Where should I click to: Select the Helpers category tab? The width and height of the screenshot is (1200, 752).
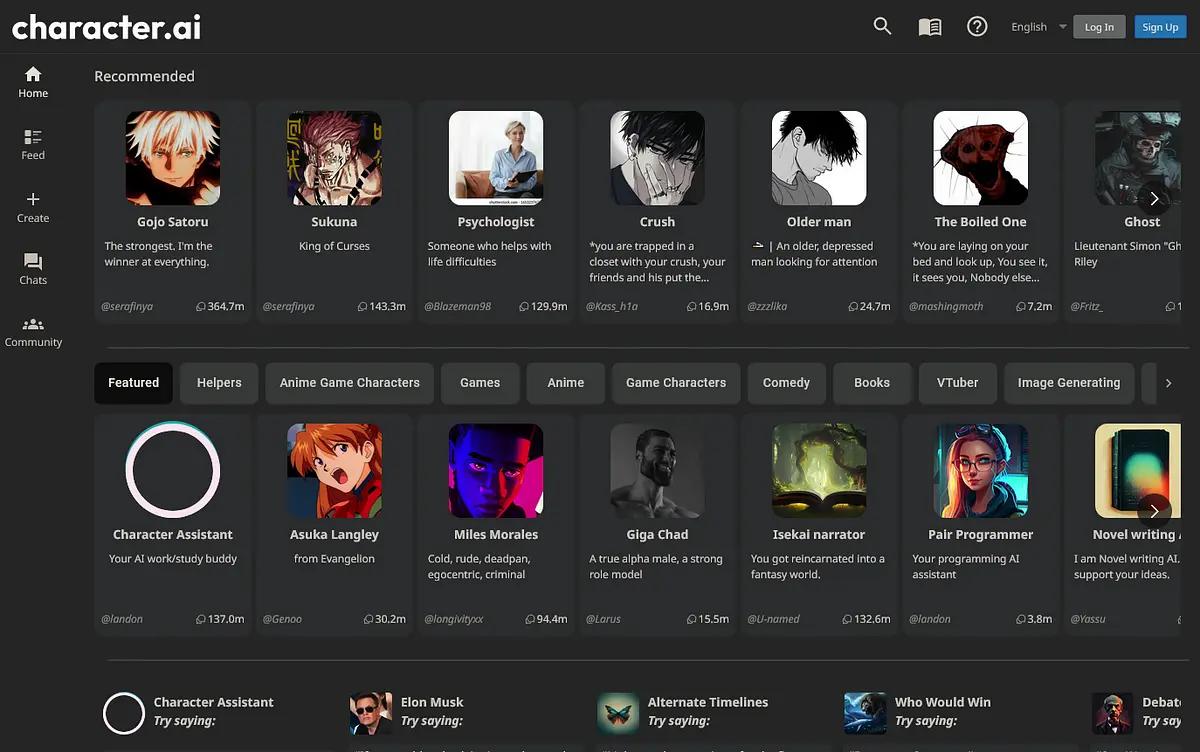(219, 383)
